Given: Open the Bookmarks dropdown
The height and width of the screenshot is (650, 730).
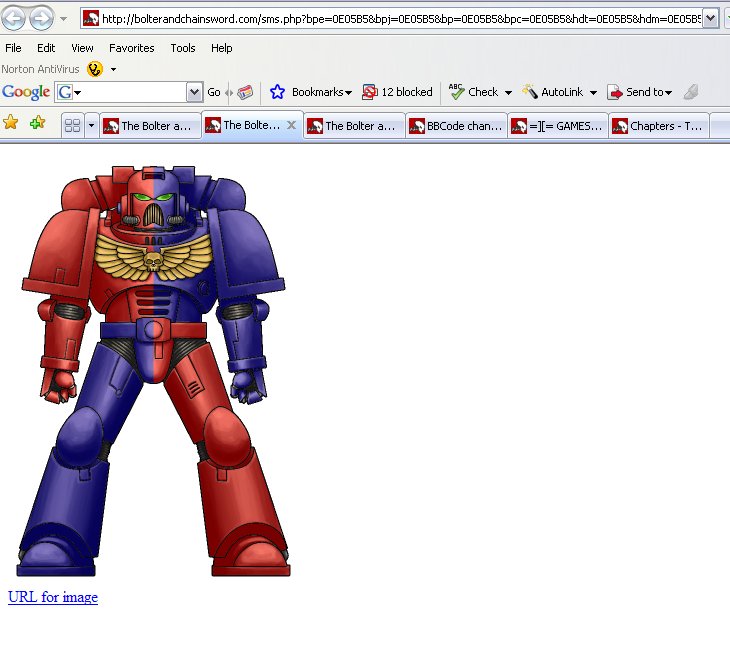Looking at the screenshot, I should coord(322,92).
